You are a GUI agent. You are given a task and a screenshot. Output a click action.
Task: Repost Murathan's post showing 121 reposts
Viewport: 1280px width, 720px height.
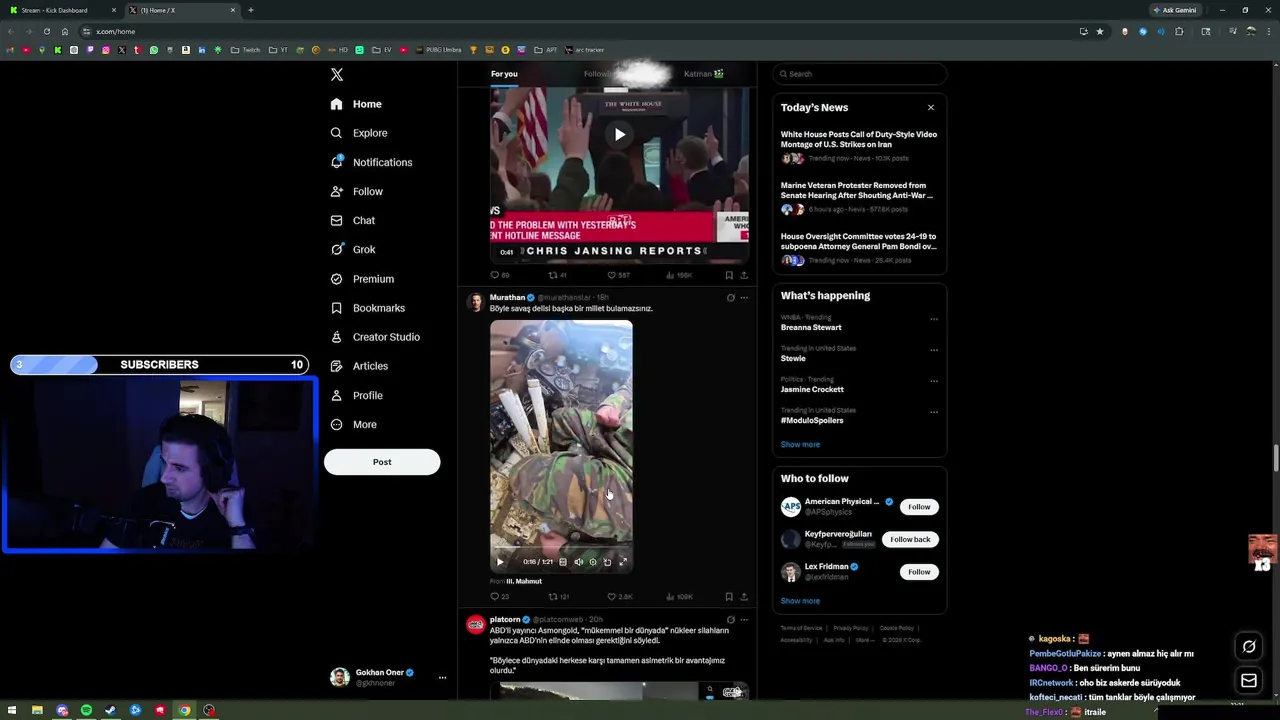(558, 597)
